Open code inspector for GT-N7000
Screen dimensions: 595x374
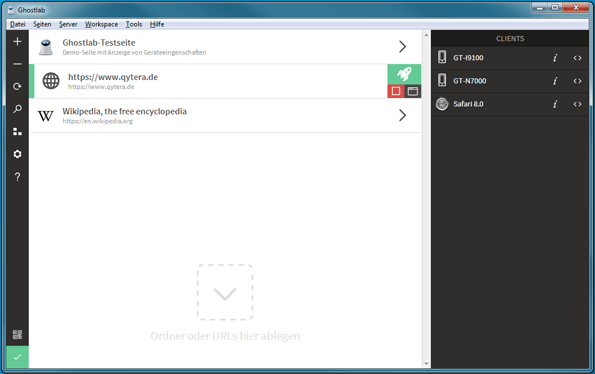[577, 81]
